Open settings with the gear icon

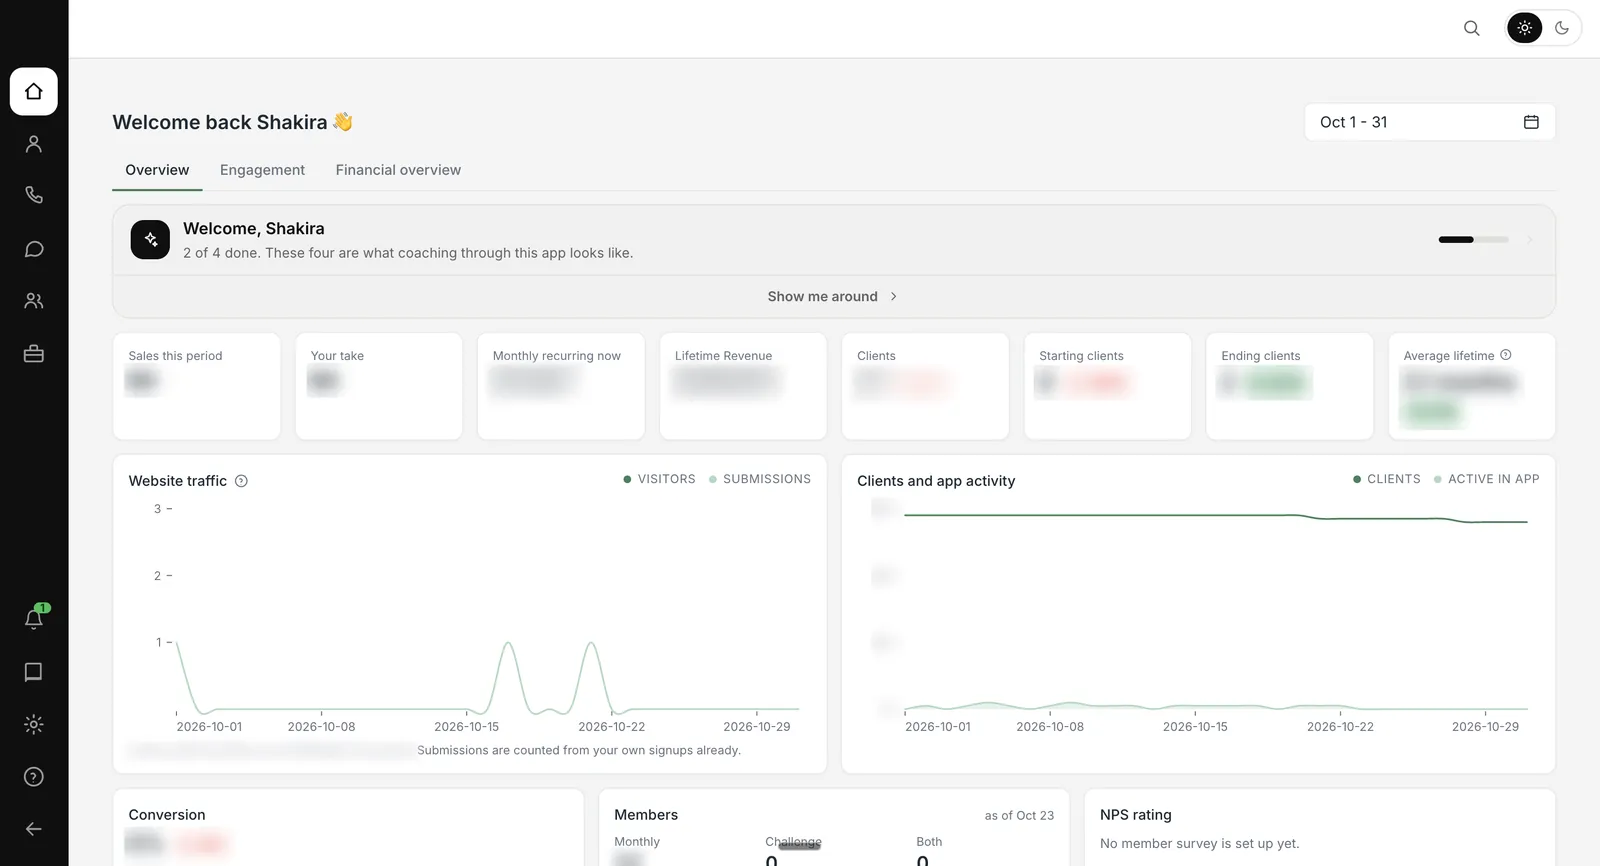click(x=34, y=724)
